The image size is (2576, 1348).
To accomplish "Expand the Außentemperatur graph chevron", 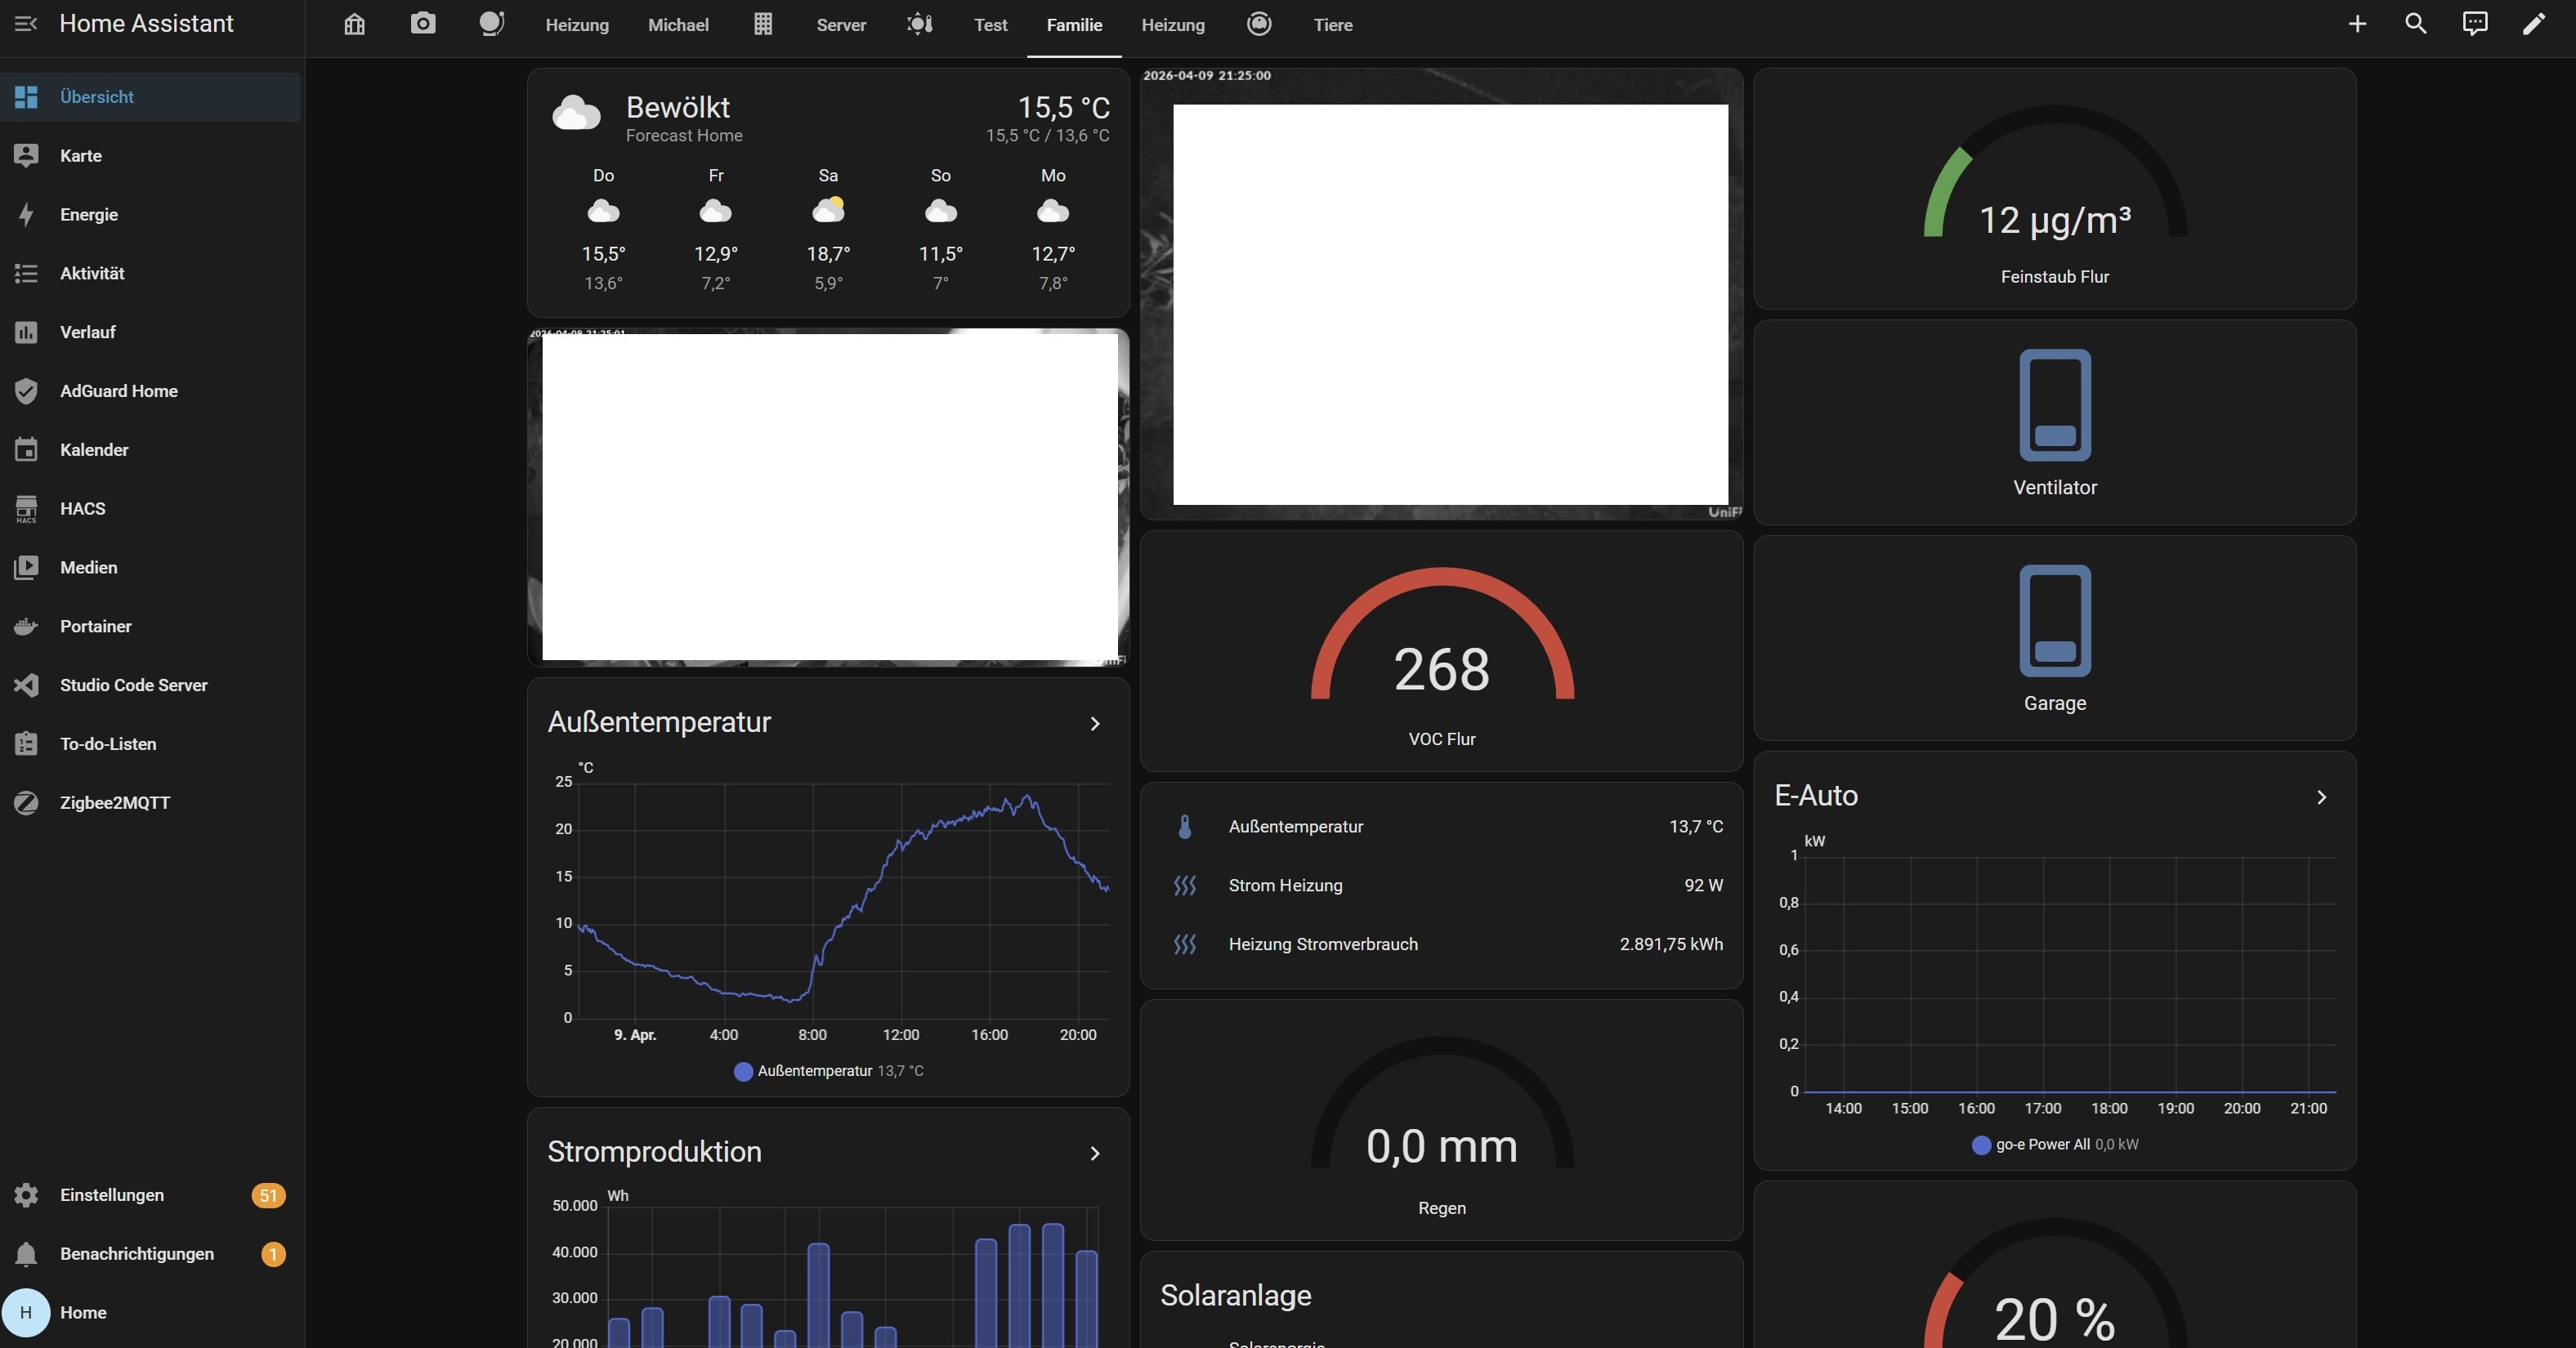I will [1095, 723].
